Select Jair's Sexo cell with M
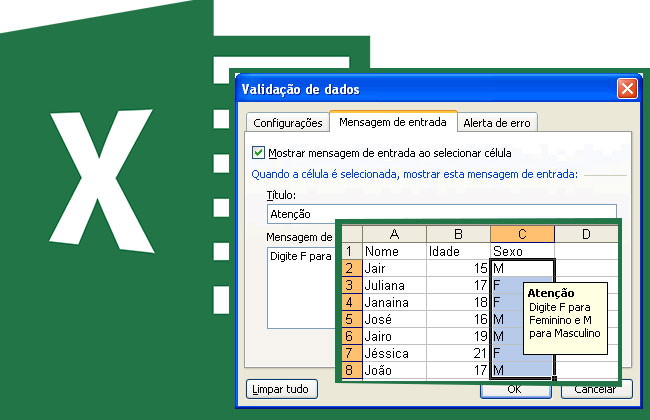650x420 pixels. point(522,268)
